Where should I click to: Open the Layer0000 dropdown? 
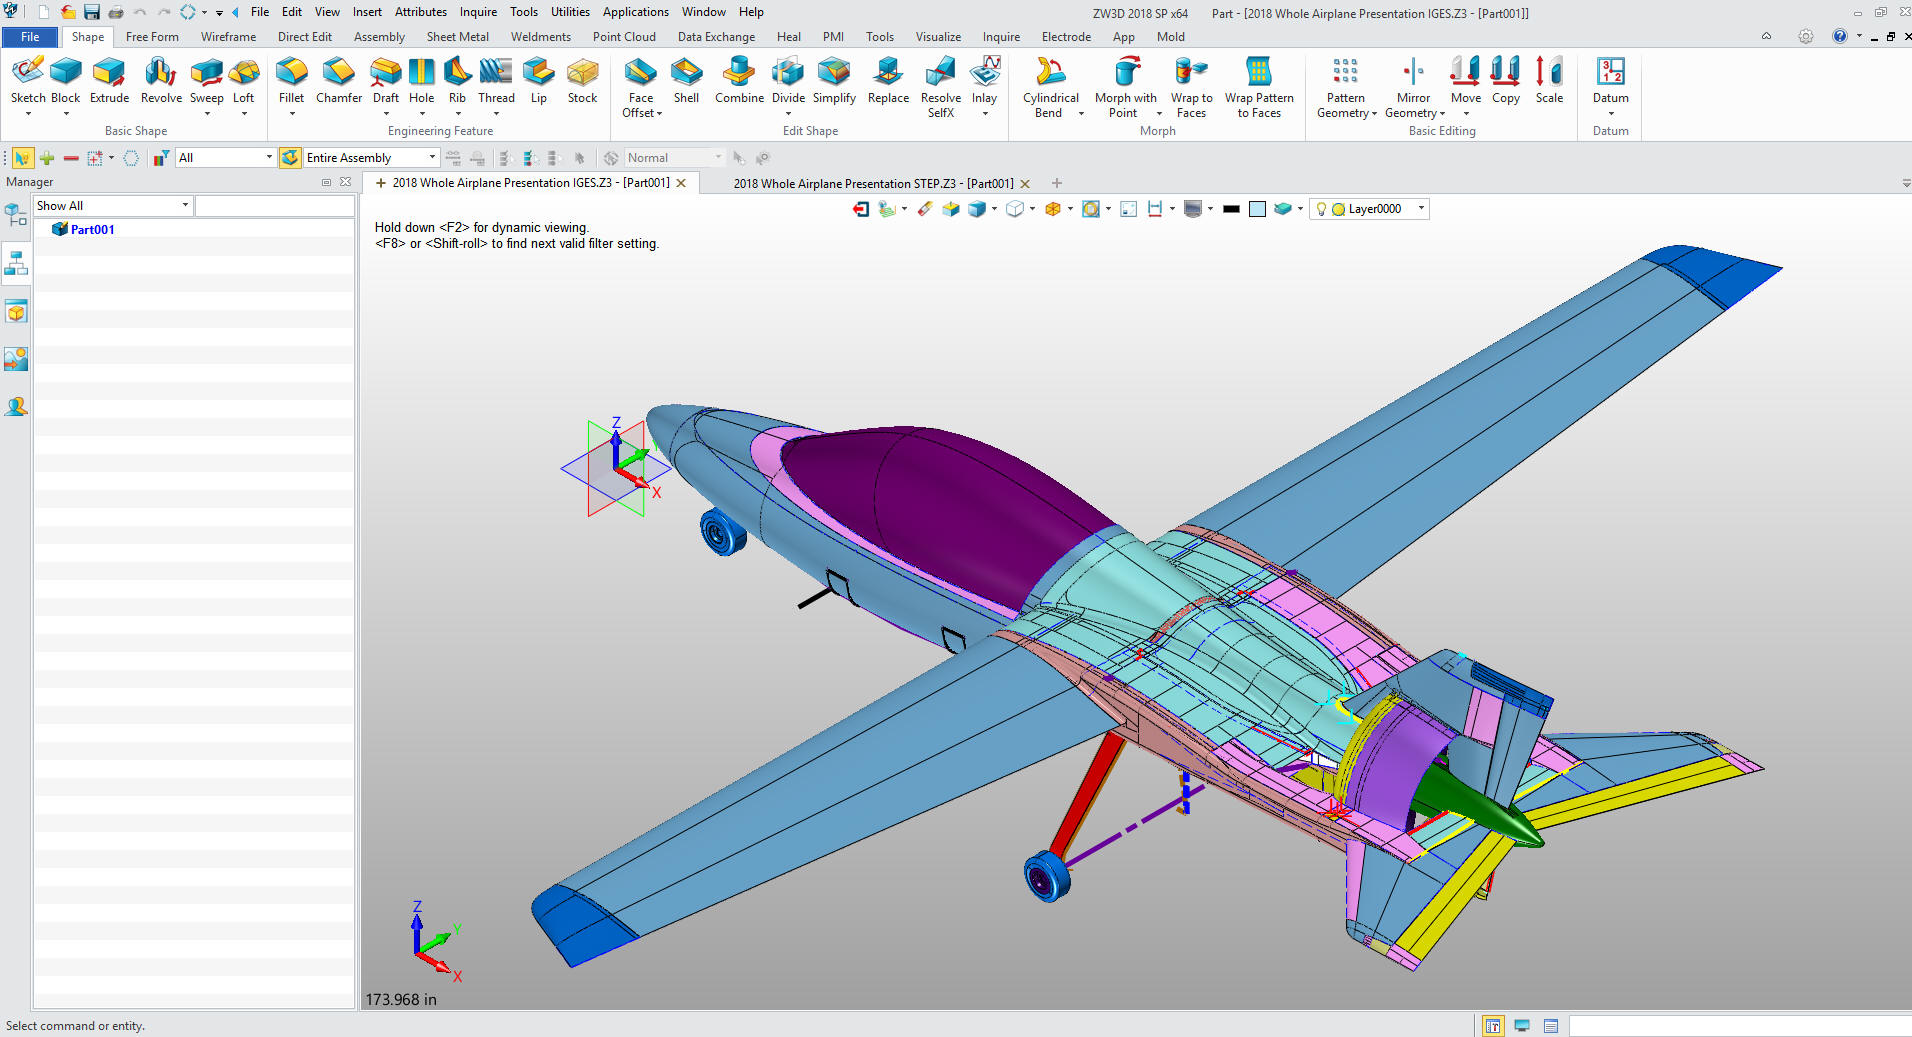click(1421, 209)
